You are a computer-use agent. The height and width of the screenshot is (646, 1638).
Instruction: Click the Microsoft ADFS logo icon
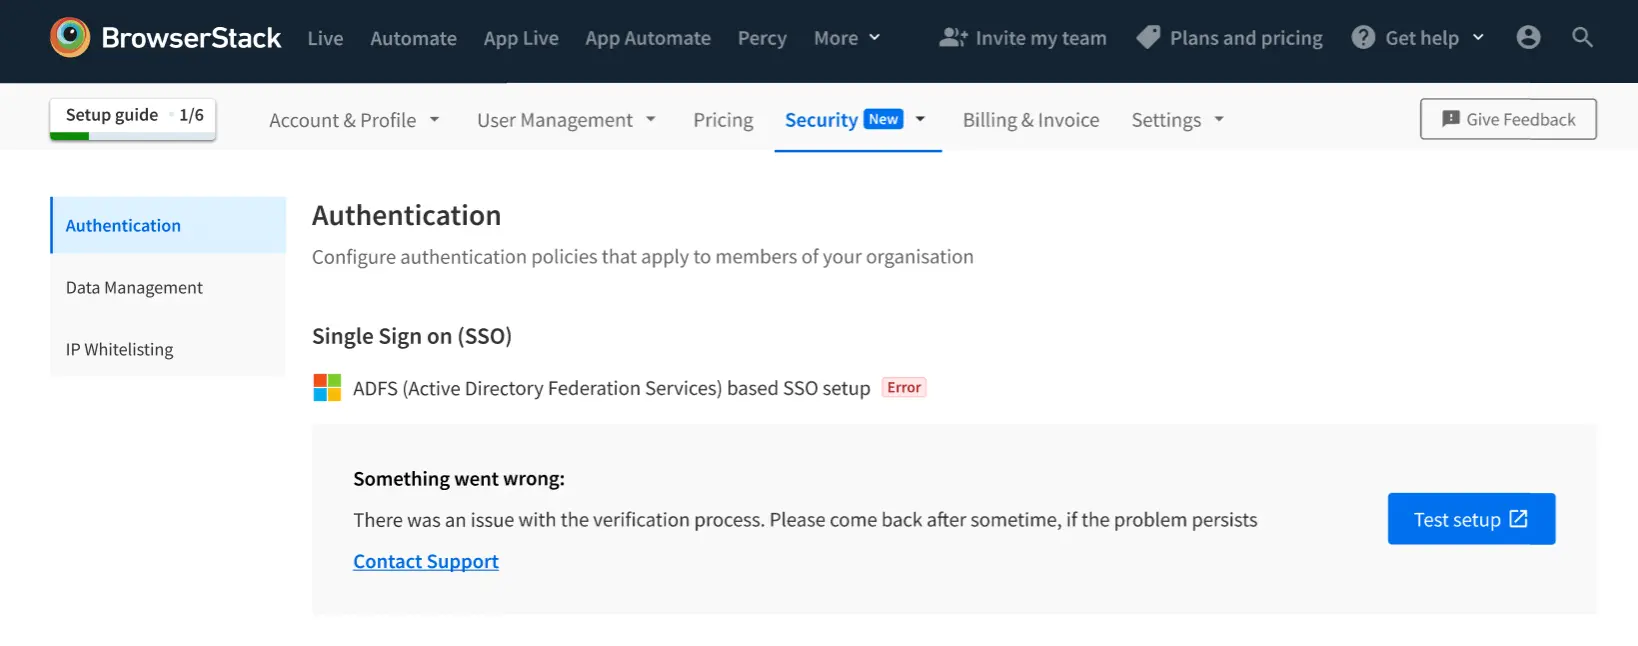click(x=327, y=388)
